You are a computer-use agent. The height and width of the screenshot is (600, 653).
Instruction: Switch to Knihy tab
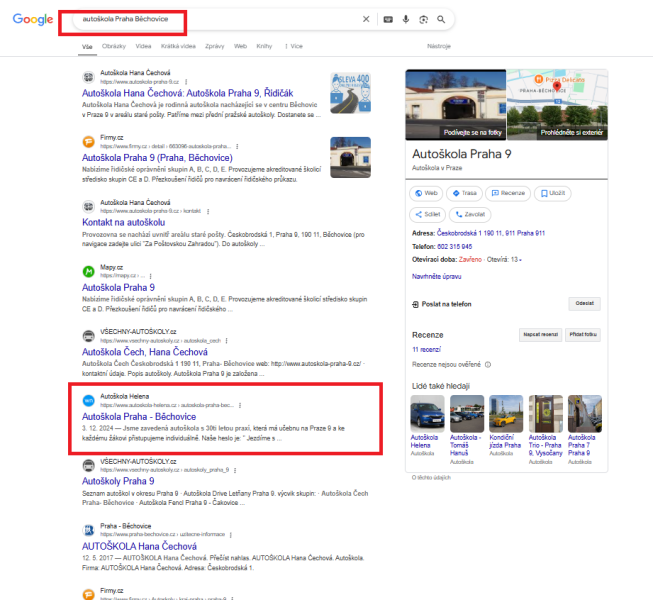(264, 46)
